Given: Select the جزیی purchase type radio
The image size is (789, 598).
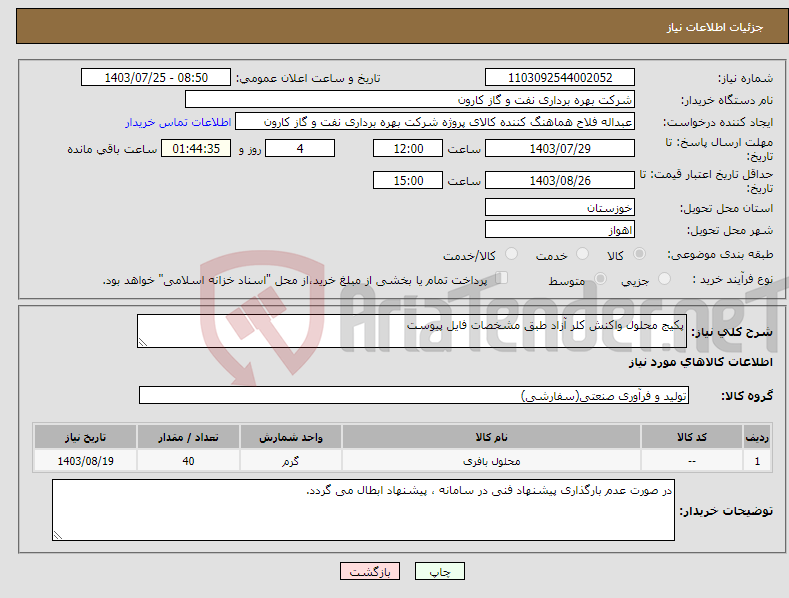Looking at the screenshot, I should (x=664, y=278).
